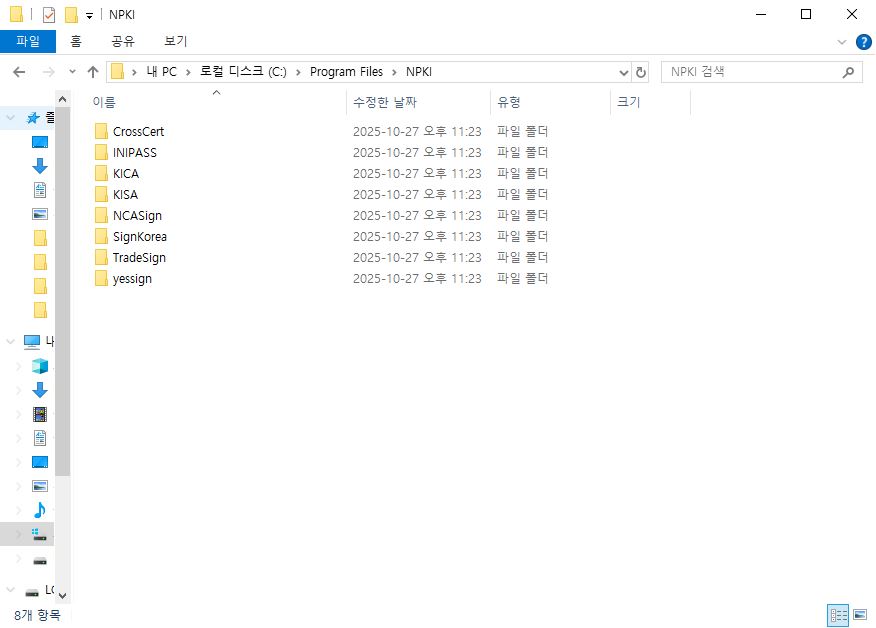Go up one folder level
The height and width of the screenshot is (628, 876).
pos(93,72)
